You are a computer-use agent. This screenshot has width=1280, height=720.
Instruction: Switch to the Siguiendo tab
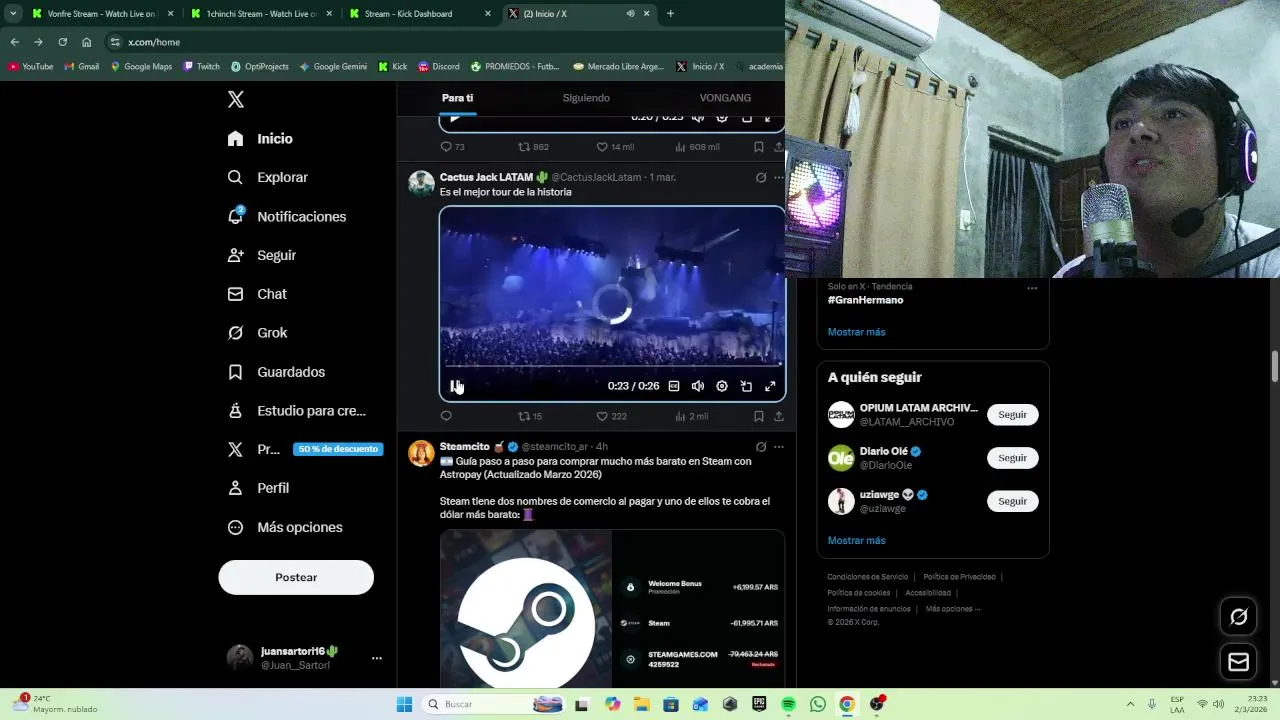586,98
